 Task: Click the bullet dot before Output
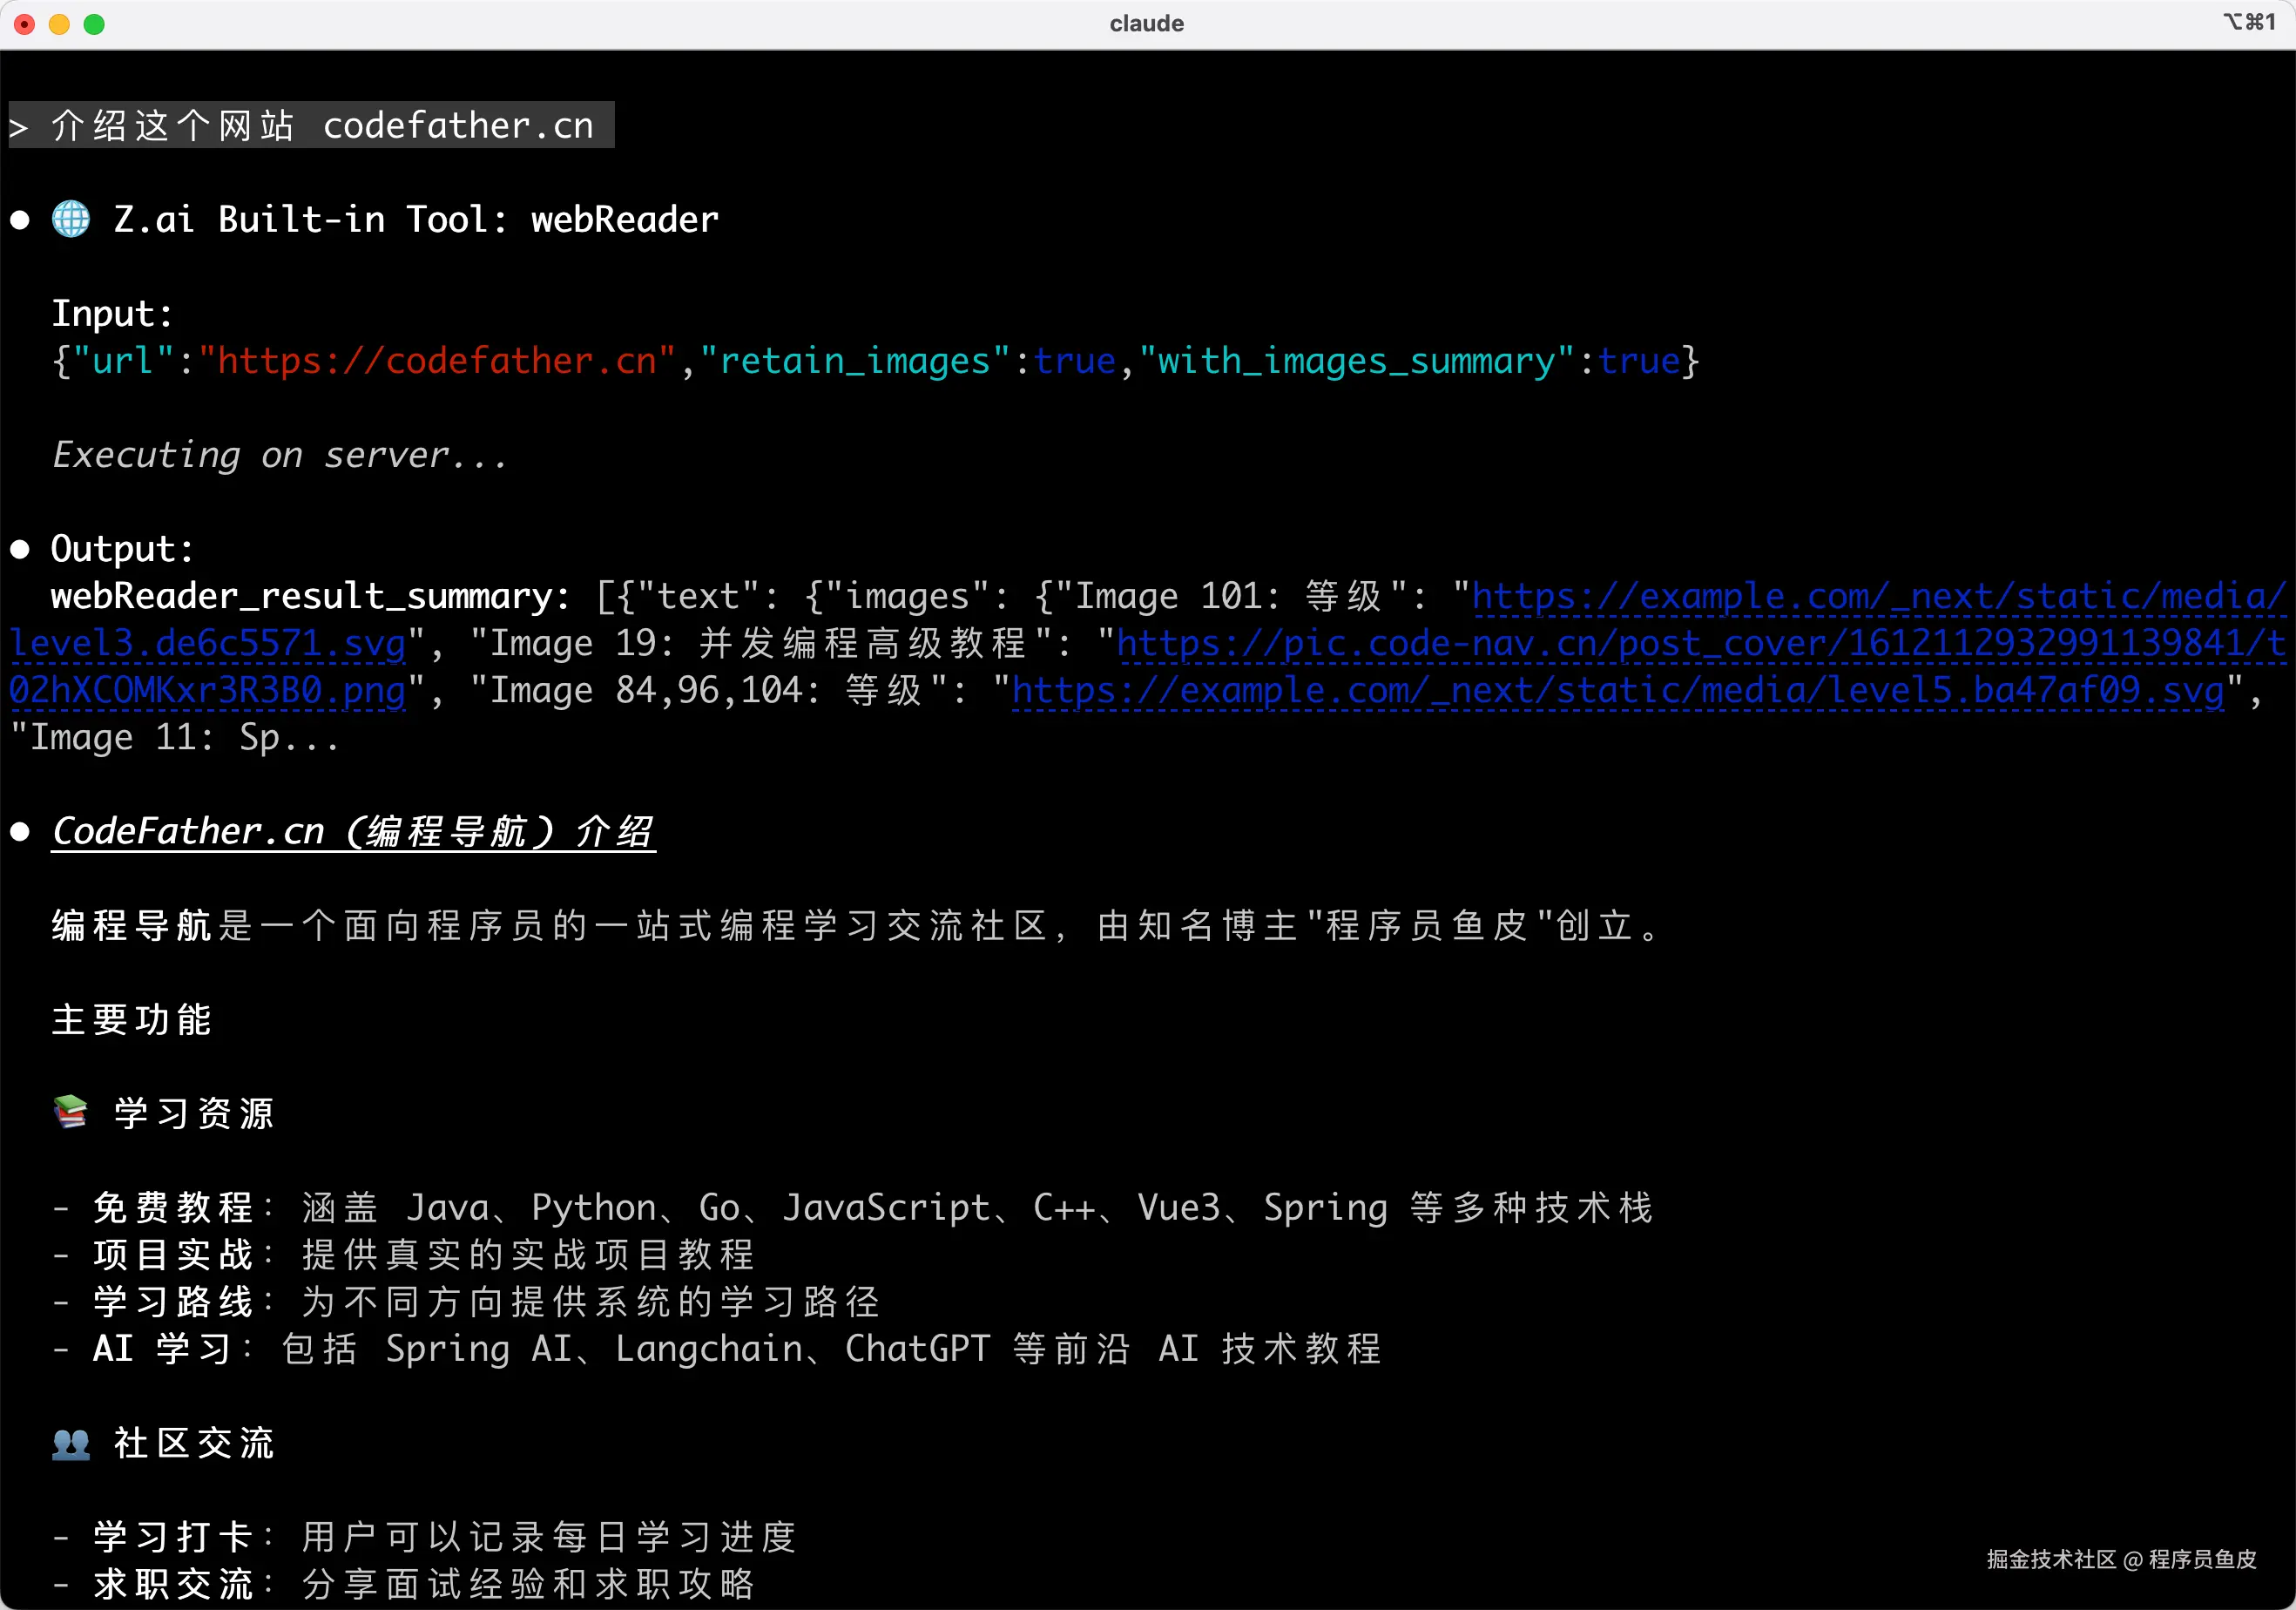coord(20,549)
